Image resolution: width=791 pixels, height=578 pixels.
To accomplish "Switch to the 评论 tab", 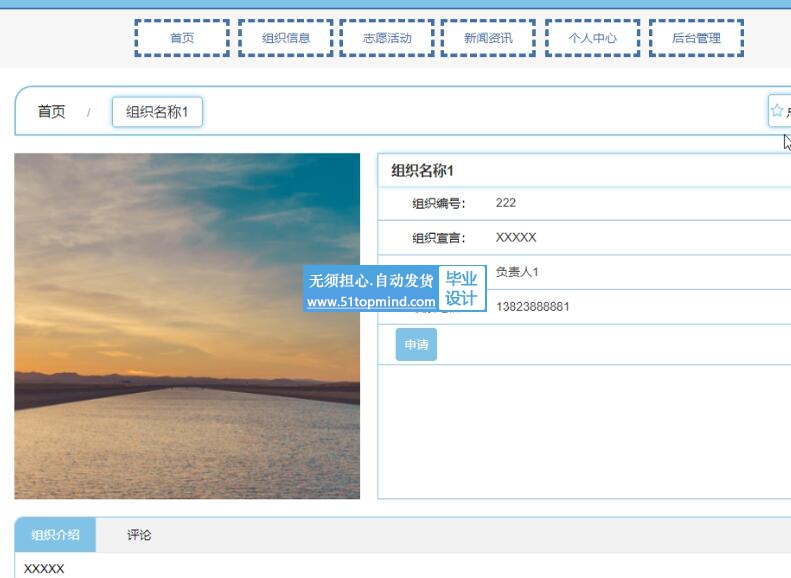I will 139,535.
